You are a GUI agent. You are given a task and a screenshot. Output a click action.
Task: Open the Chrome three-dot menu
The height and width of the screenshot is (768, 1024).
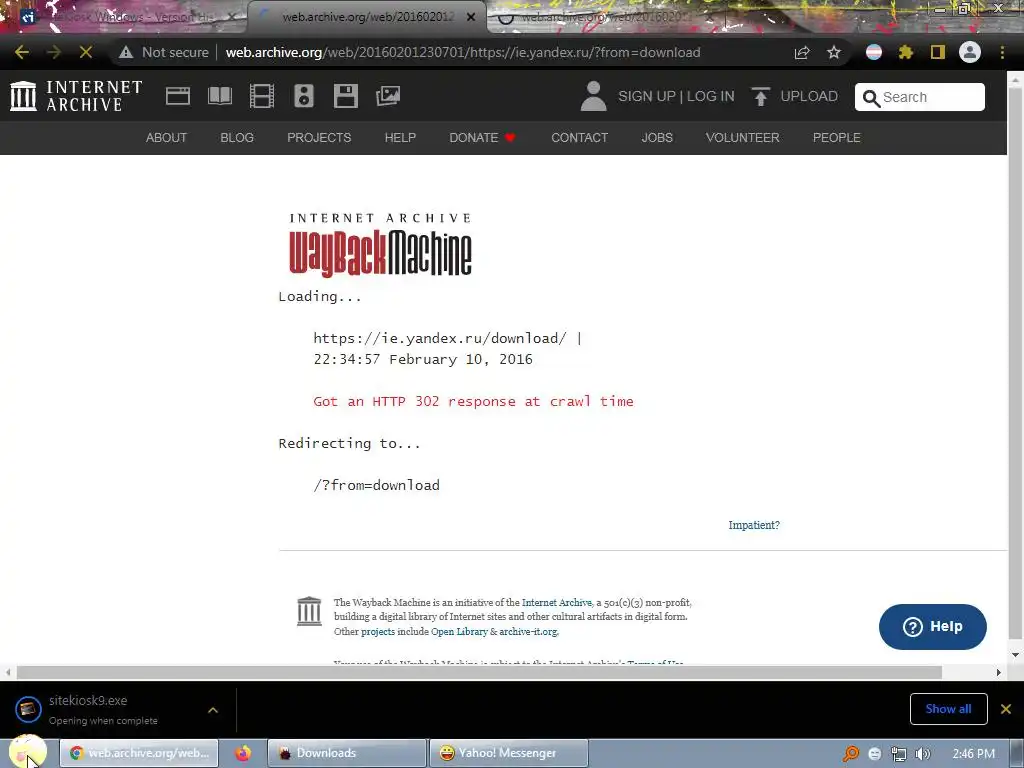click(1002, 52)
